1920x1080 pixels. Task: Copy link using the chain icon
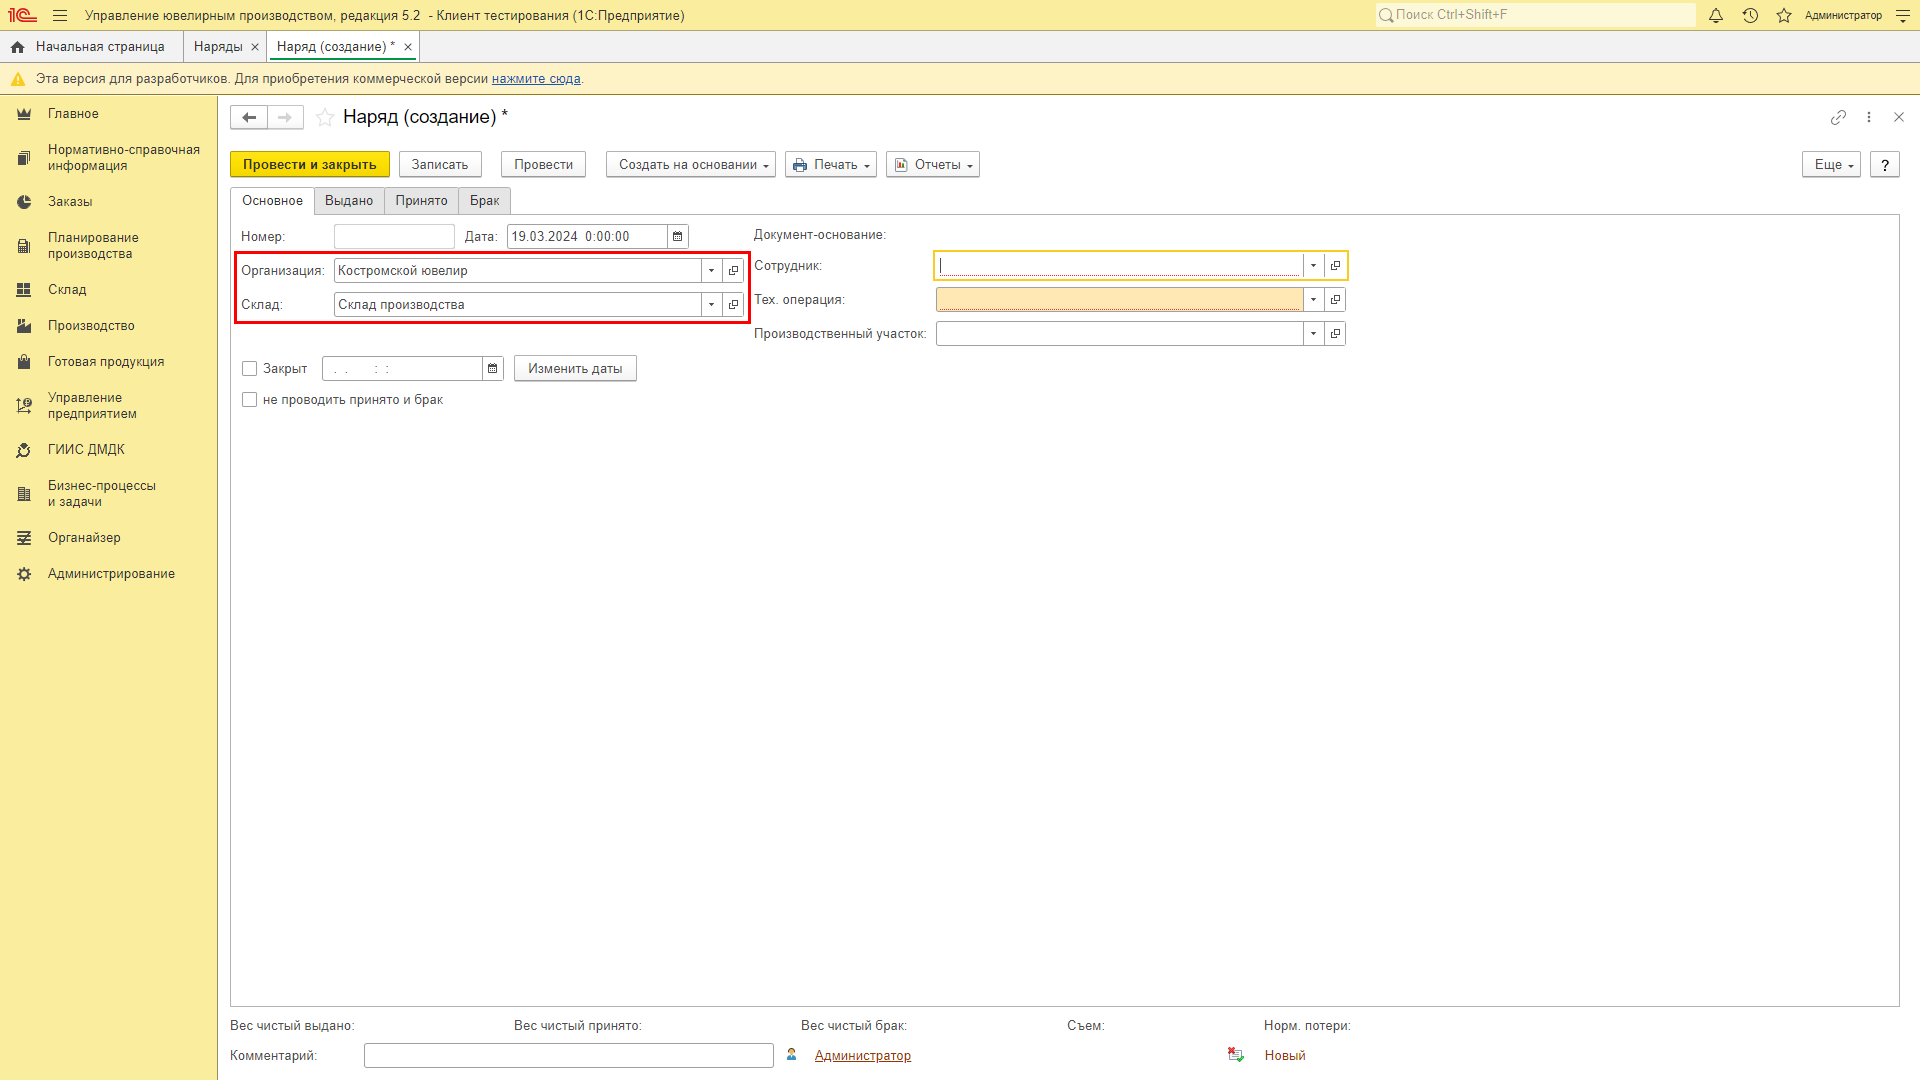click(x=1838, y=118)
